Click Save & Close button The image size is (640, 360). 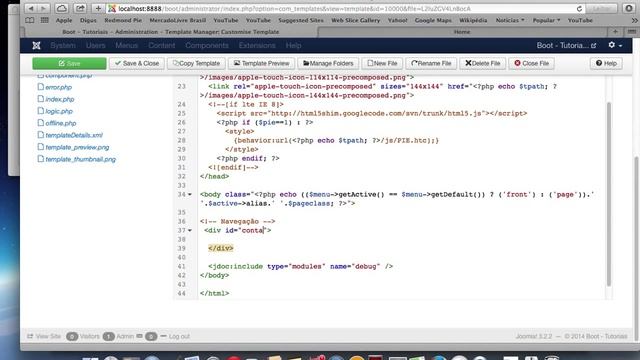click(x=137, y=63)
